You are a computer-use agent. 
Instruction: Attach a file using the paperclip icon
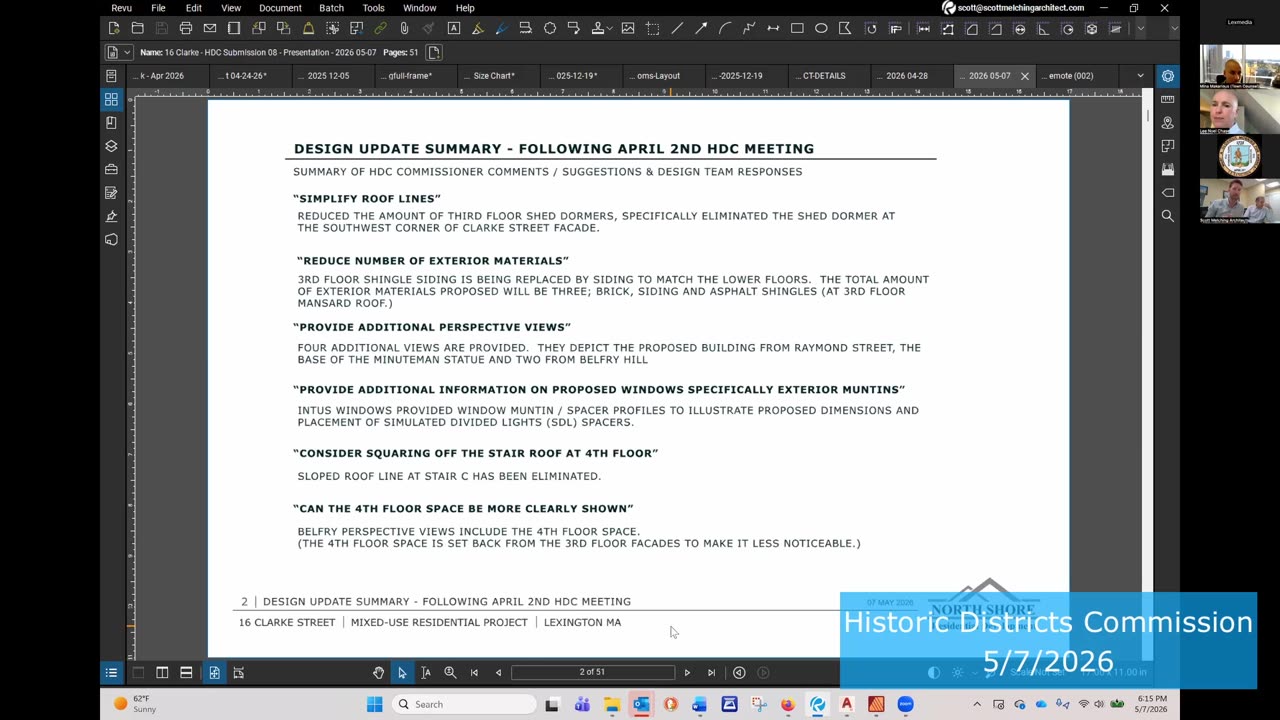(404, 28)
